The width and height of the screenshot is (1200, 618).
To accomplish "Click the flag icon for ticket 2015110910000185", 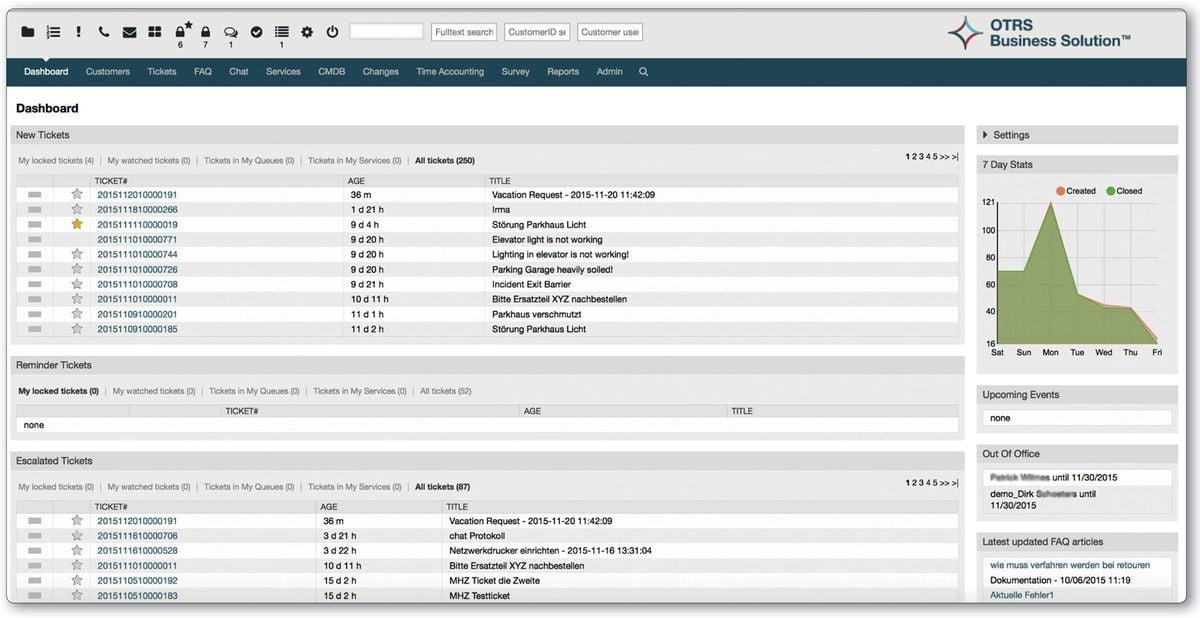I will coord(35,329).
